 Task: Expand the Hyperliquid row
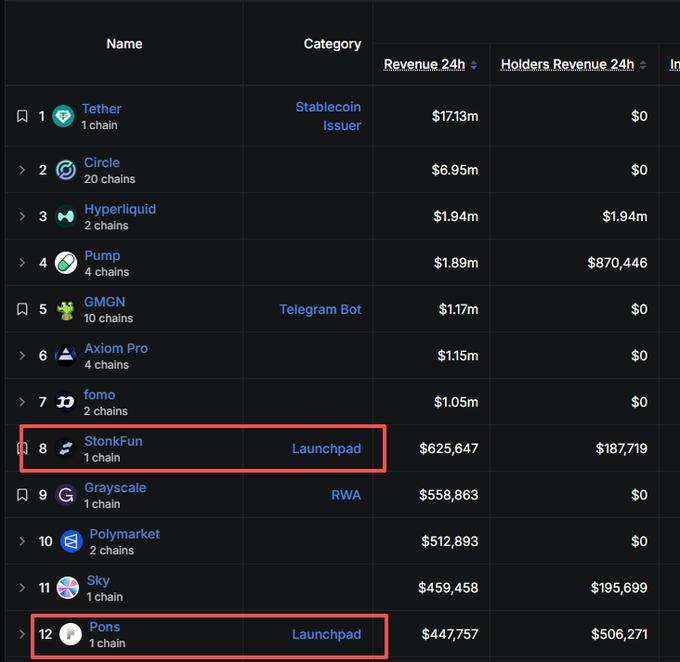22,216
